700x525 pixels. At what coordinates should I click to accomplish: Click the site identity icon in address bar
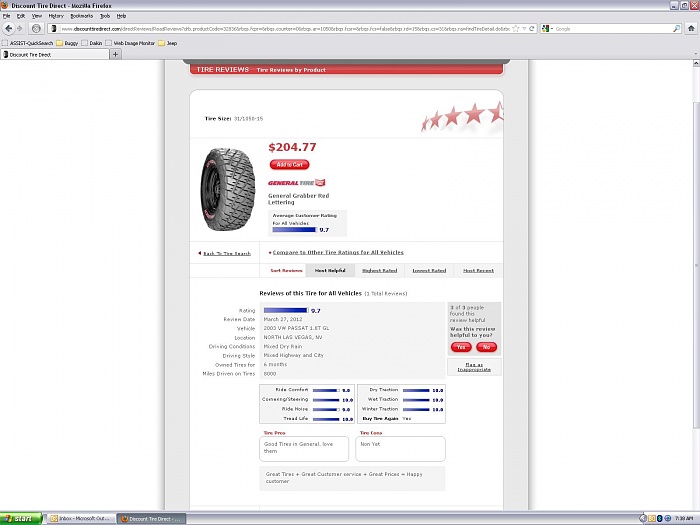(x=54, y=29)
